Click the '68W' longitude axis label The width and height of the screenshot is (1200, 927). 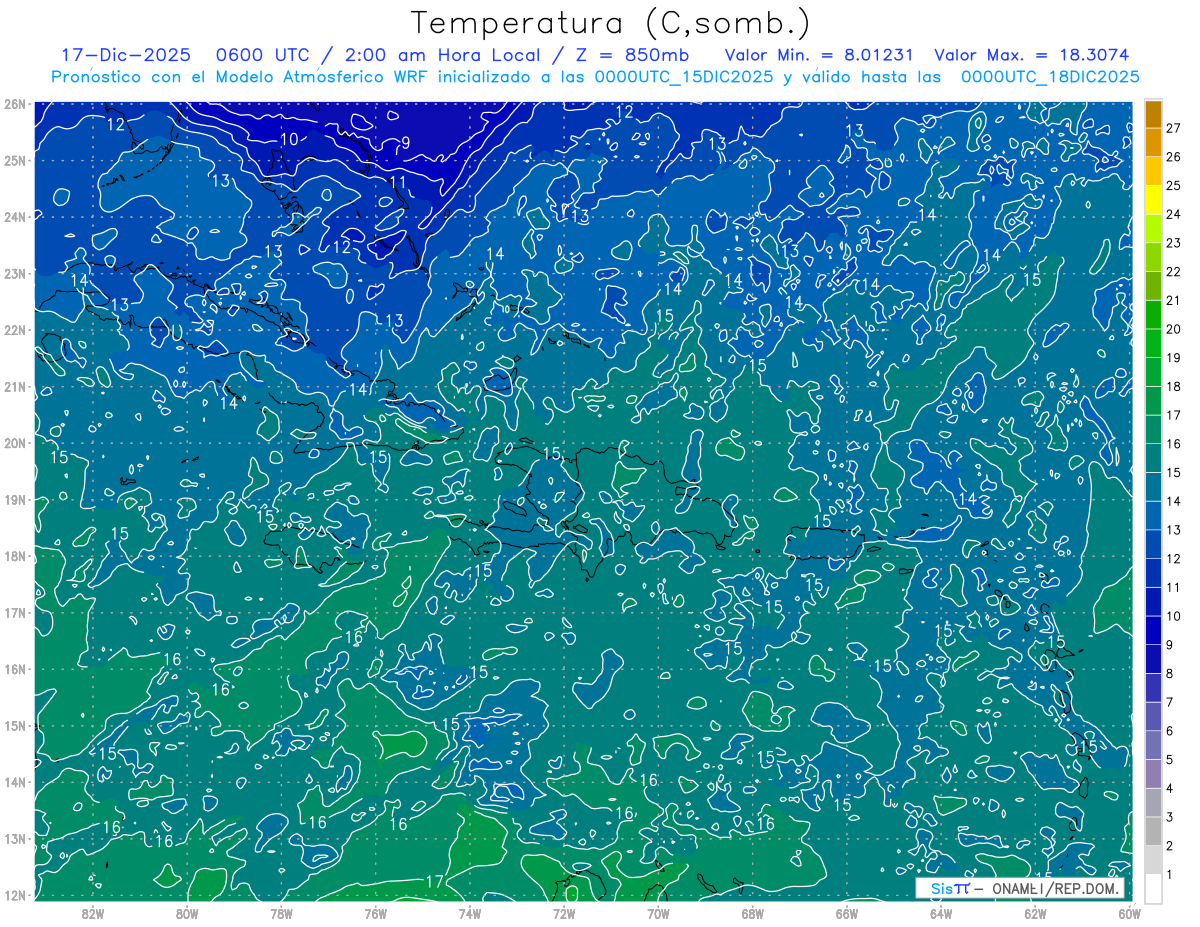pyautogui.click(x=753, y=912)
